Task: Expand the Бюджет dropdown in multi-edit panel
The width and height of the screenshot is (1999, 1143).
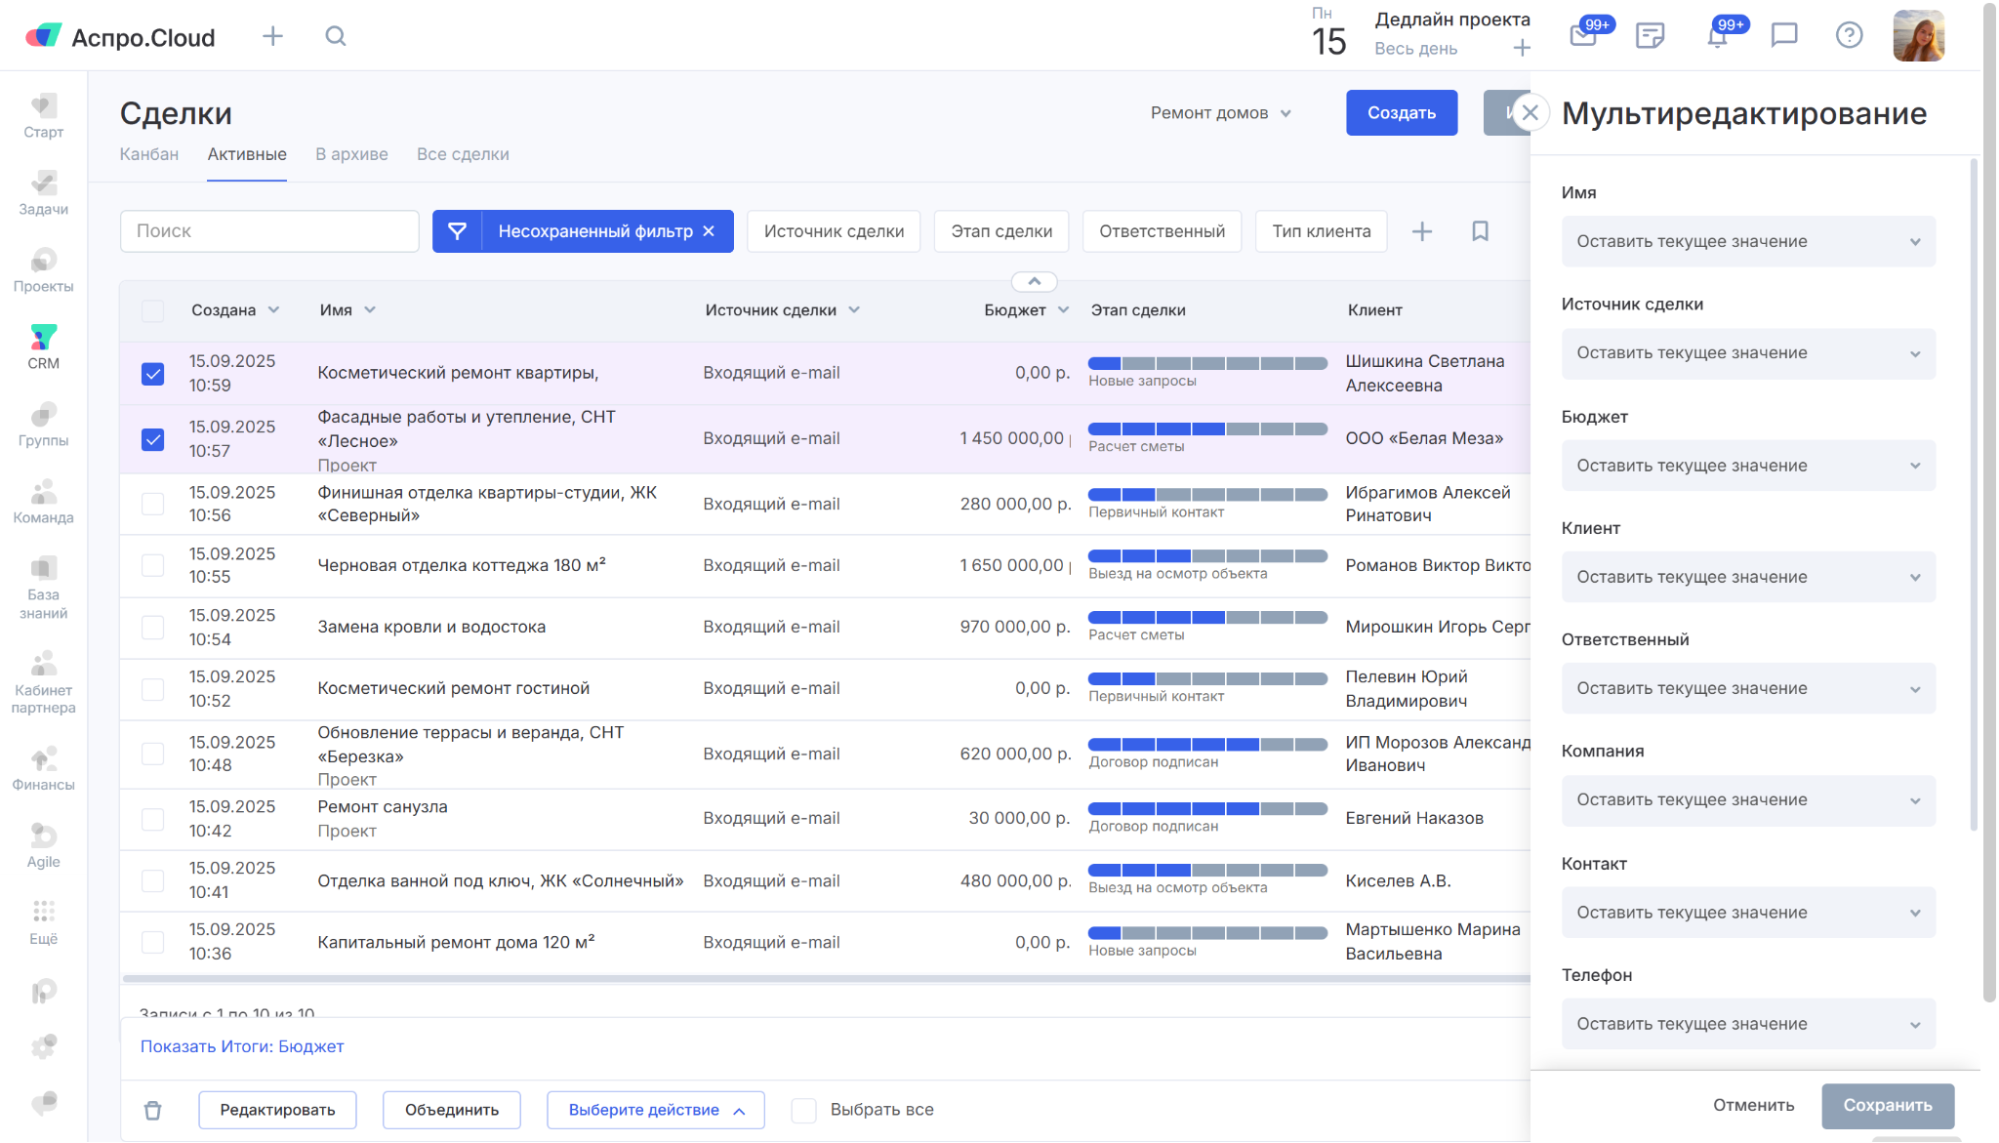Action: (x=1748, y=466)
